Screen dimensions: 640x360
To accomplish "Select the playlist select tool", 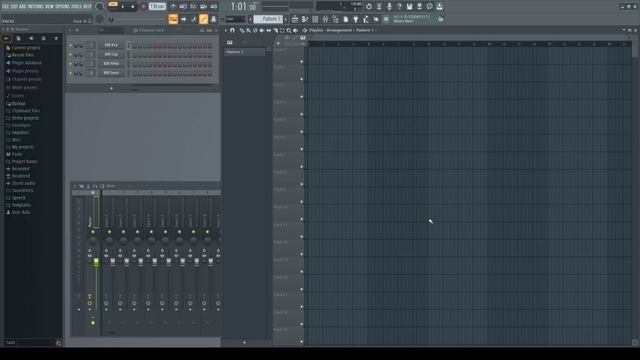I will (x=282, y=31).
